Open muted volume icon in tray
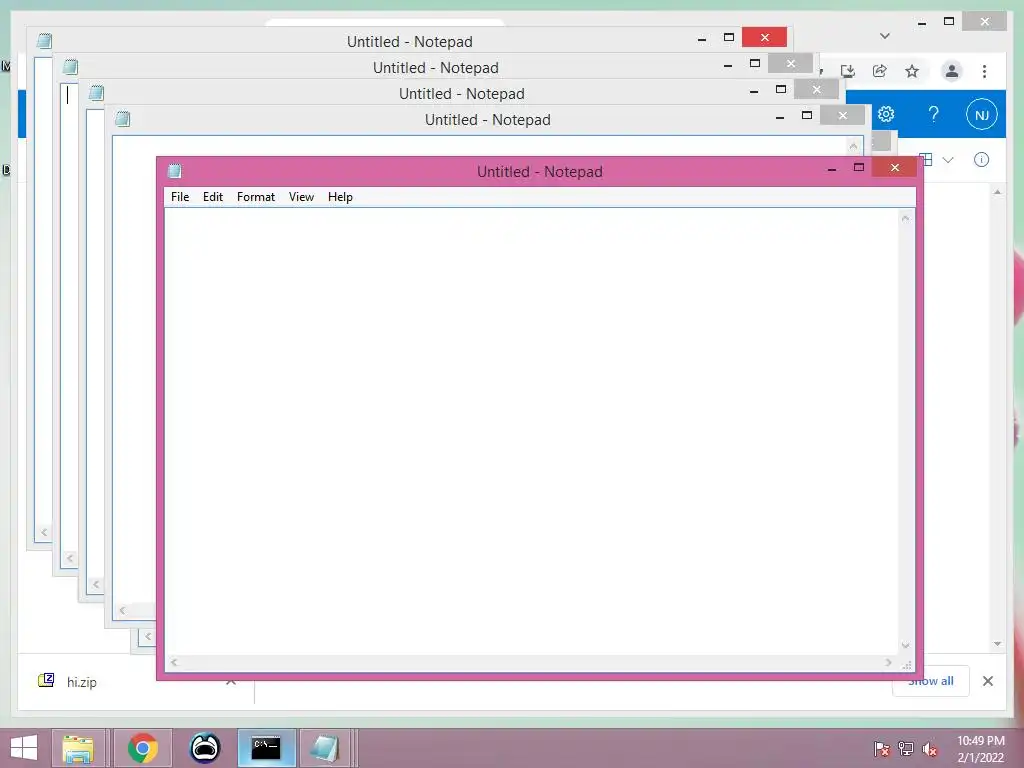Viewport: 1024px width, 768px height. (930, 749)
